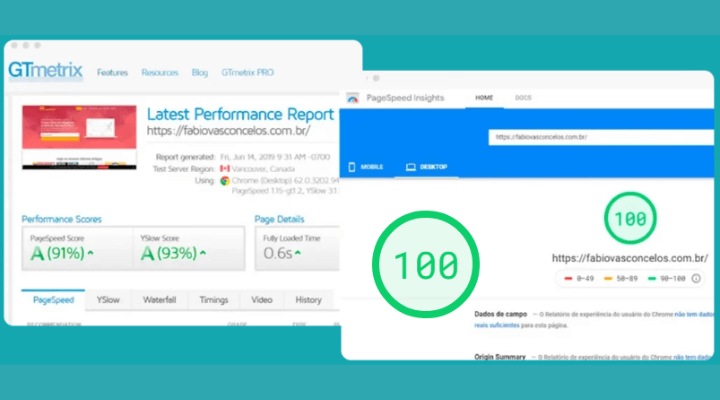
Task: Click the orange 50-89 legend marker
Action: pos(608,278)
